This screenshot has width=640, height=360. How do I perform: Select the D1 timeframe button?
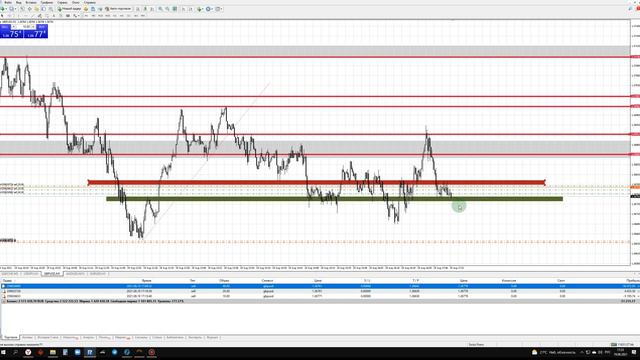point(128,16)
